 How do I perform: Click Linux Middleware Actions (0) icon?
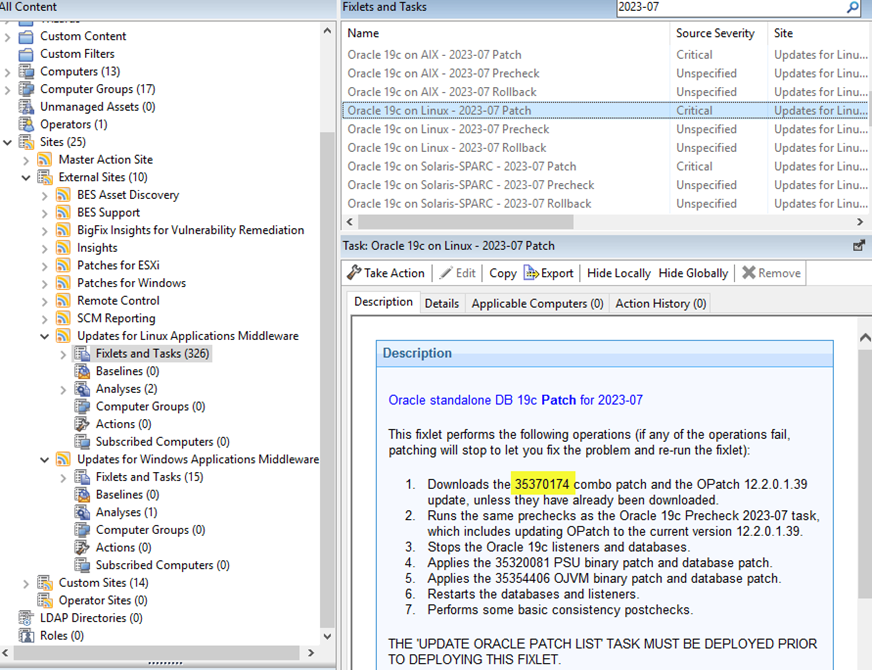82,424
